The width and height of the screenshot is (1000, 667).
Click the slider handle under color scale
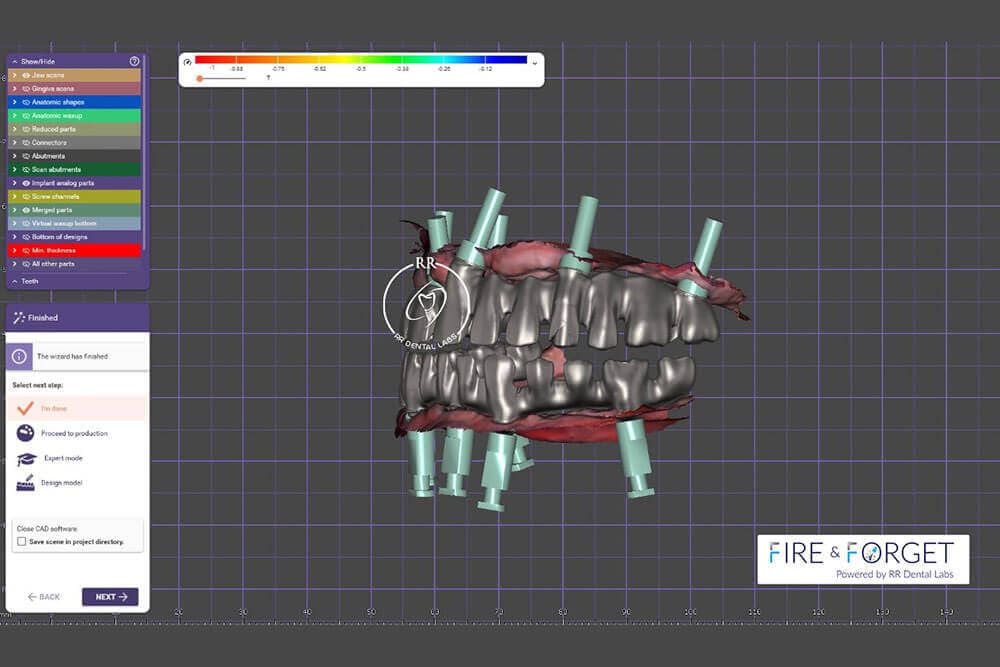pos(200,77)
